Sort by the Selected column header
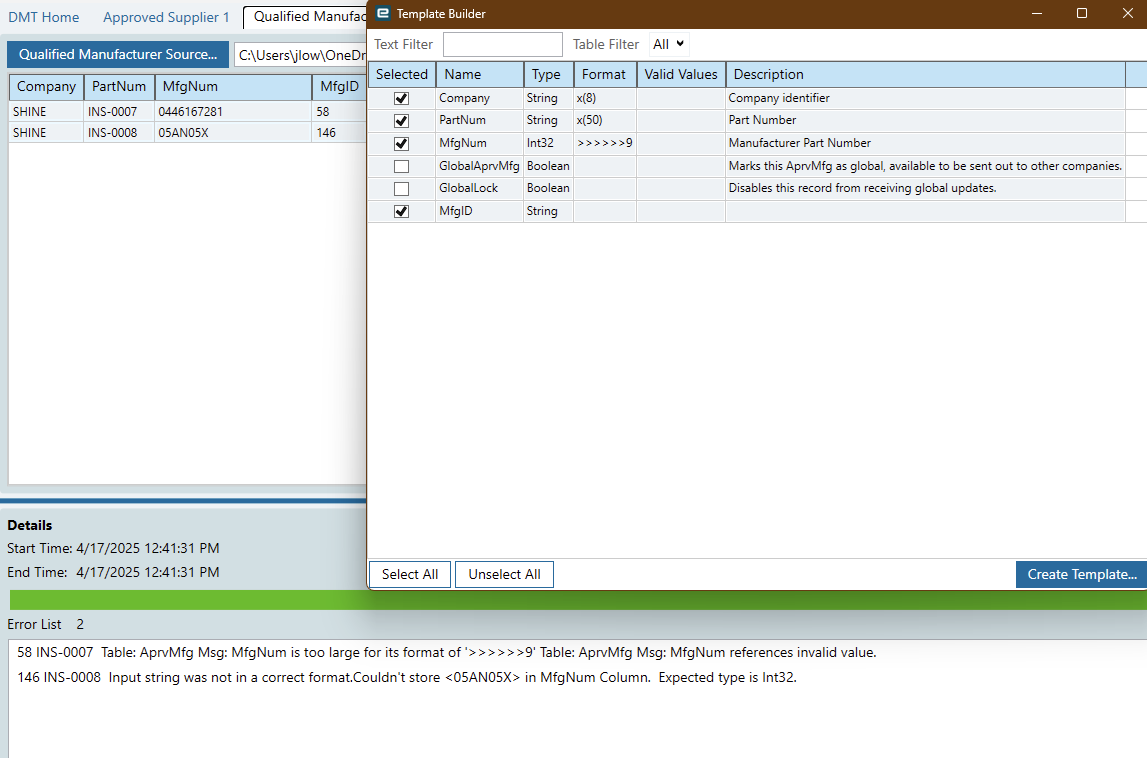Image resolution: width=1147 pixels, height=758 pixels. (402, 74)
